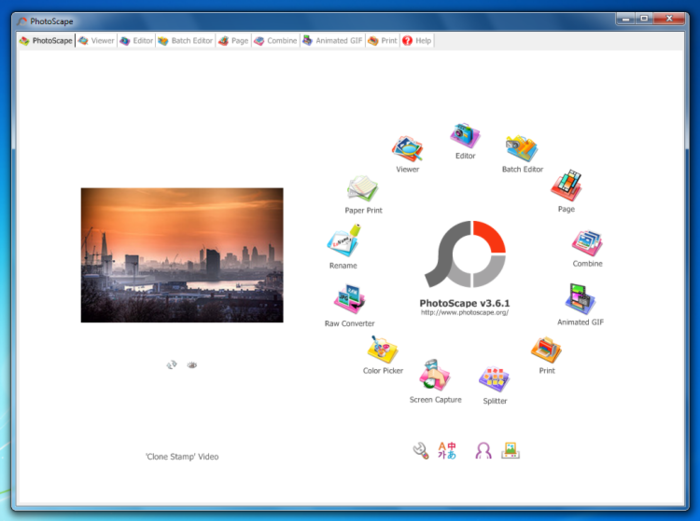The image size is (700, 521).
Task: Minimize the PhotoScape window
Action: 626,19
